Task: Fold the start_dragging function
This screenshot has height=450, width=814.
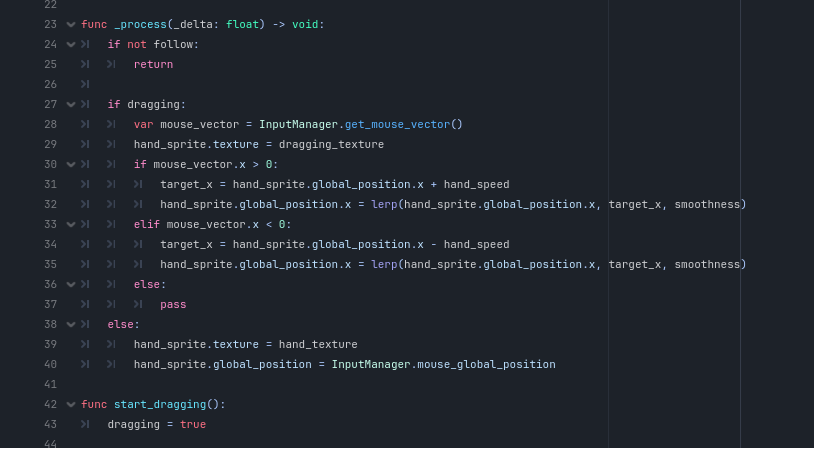Action: [71, 404]
